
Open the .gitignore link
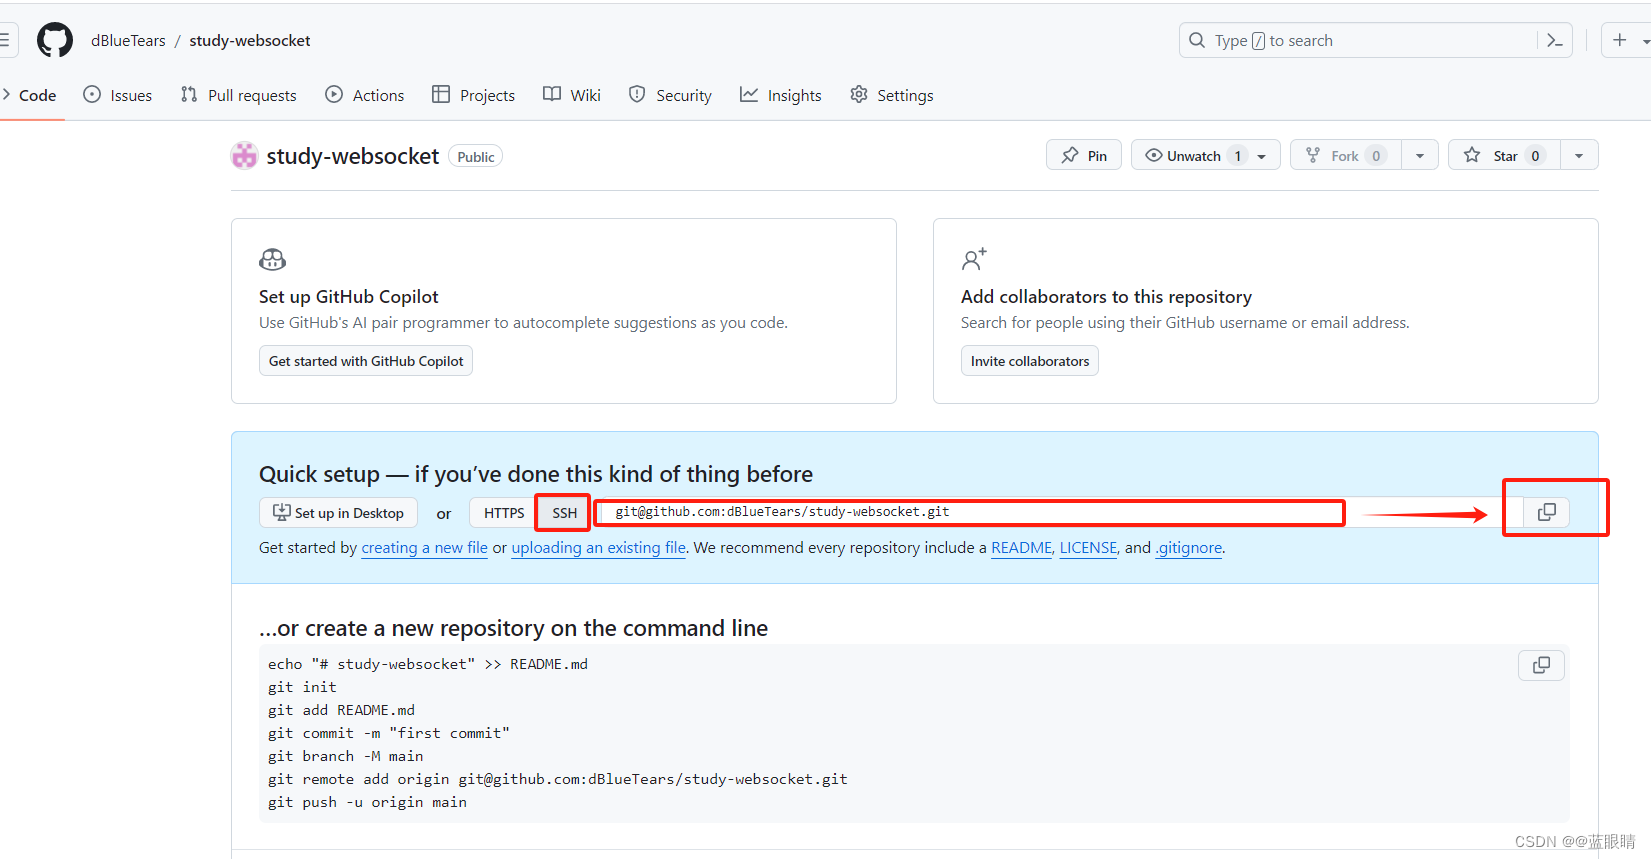click(1189, 548)
